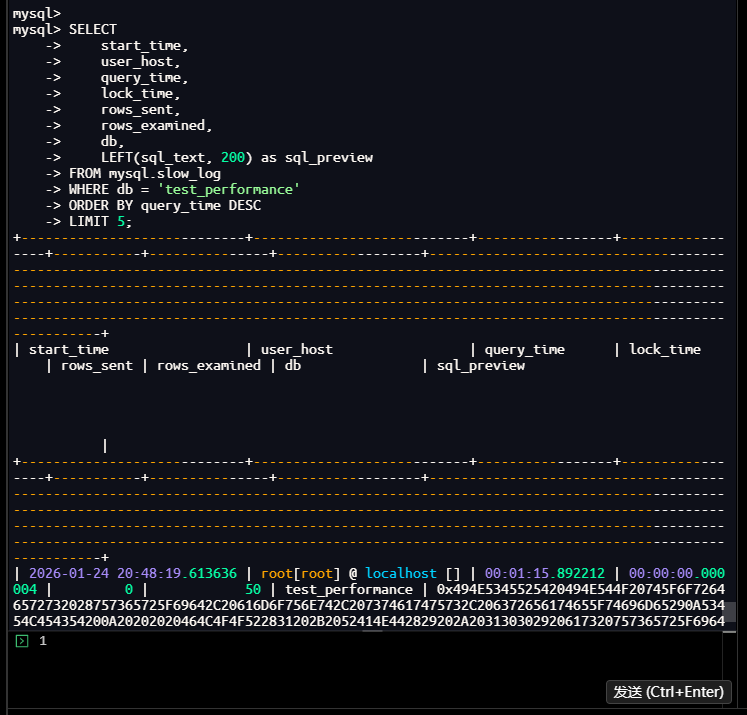Click the 'user_host' column header
This screenshot has height=715, width=747.
(296, 350)
